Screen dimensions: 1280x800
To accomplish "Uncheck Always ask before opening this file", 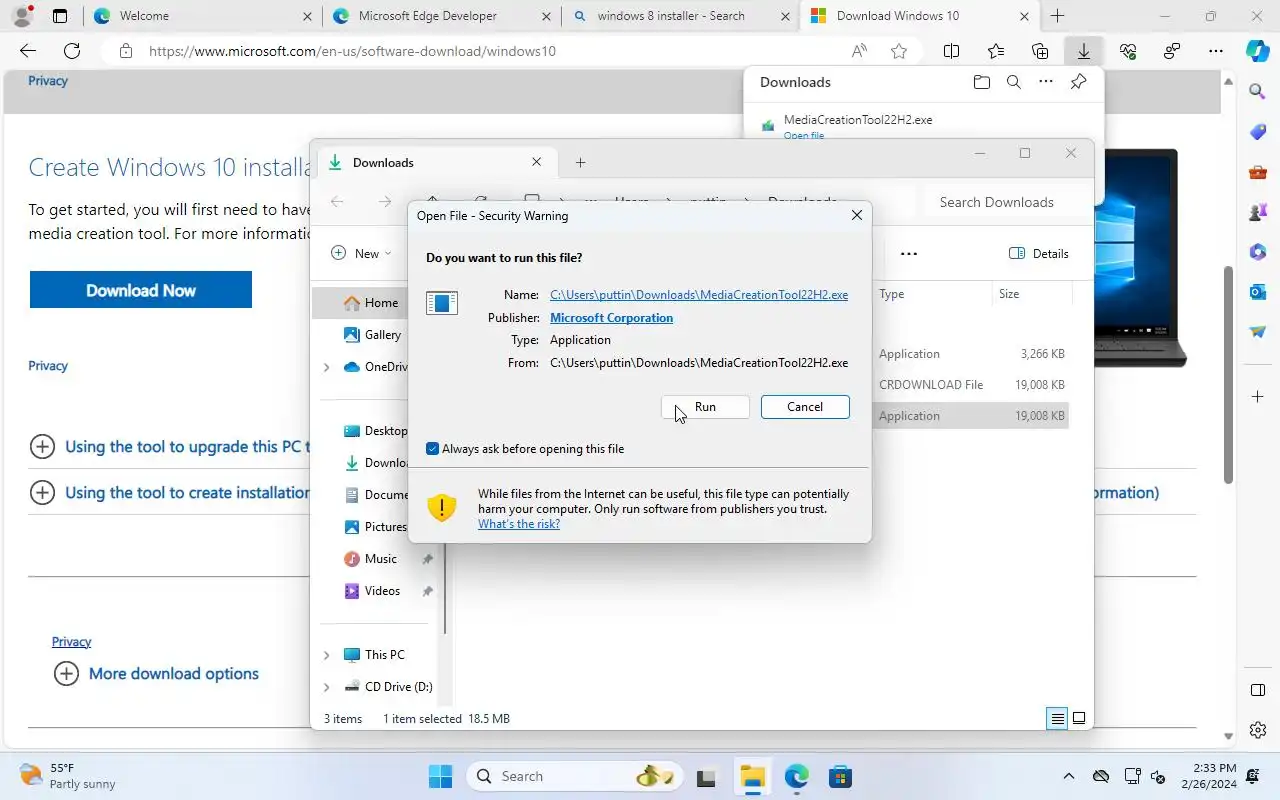I will [432, 449].
